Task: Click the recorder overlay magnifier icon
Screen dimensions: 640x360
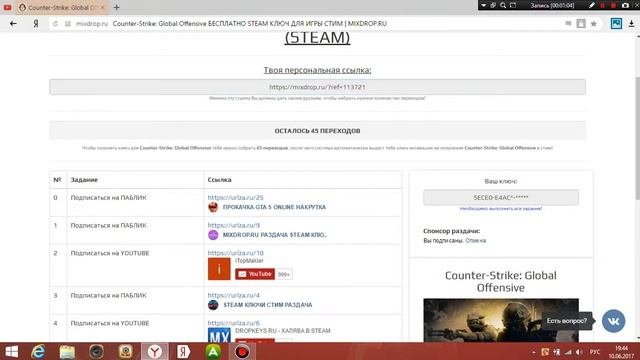Action: click(x=503, y=5)
